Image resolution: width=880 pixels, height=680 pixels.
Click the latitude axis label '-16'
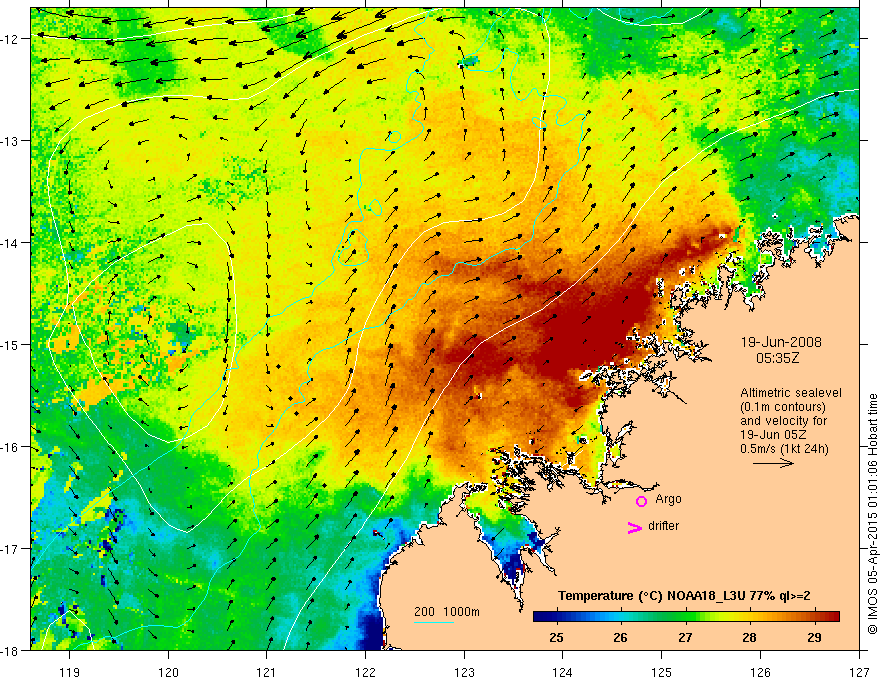(x=11, y=447)
